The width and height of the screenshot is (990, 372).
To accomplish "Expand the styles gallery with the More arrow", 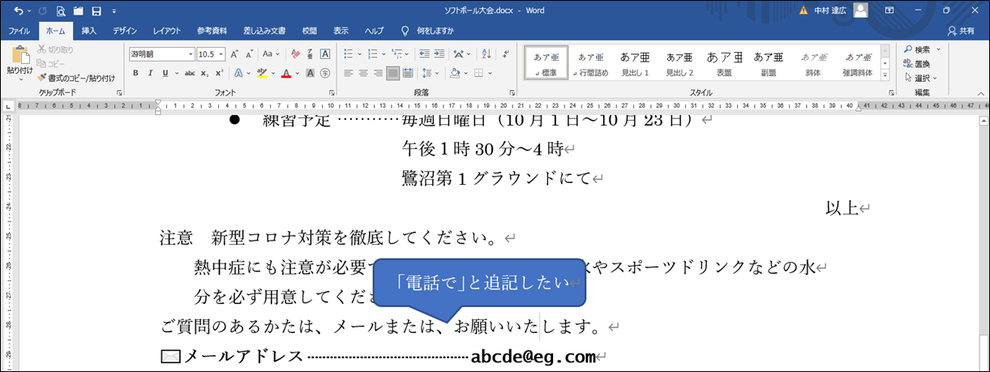I will click(885, 75).
